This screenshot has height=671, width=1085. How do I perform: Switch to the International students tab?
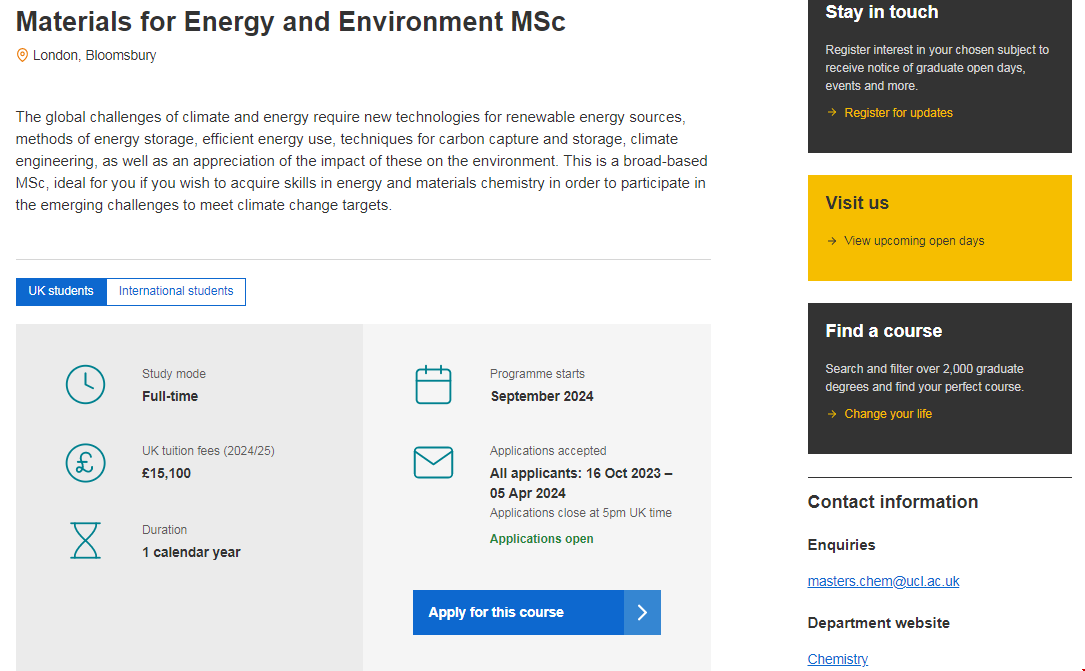[176, 291]
